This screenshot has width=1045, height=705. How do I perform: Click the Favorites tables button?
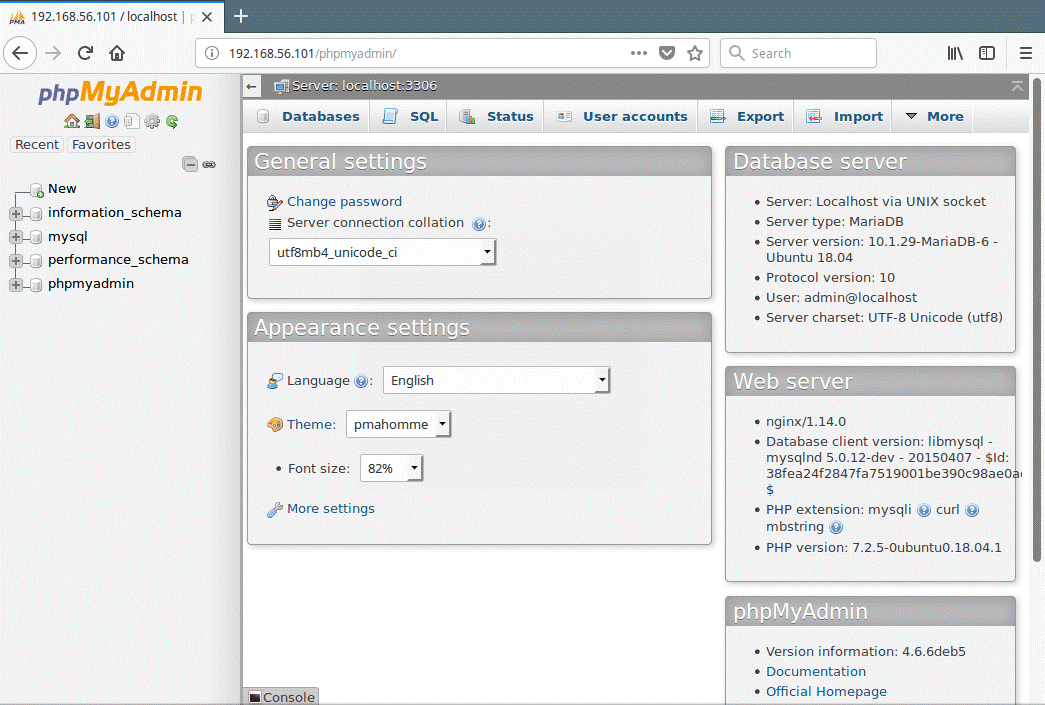coord(101,145)
